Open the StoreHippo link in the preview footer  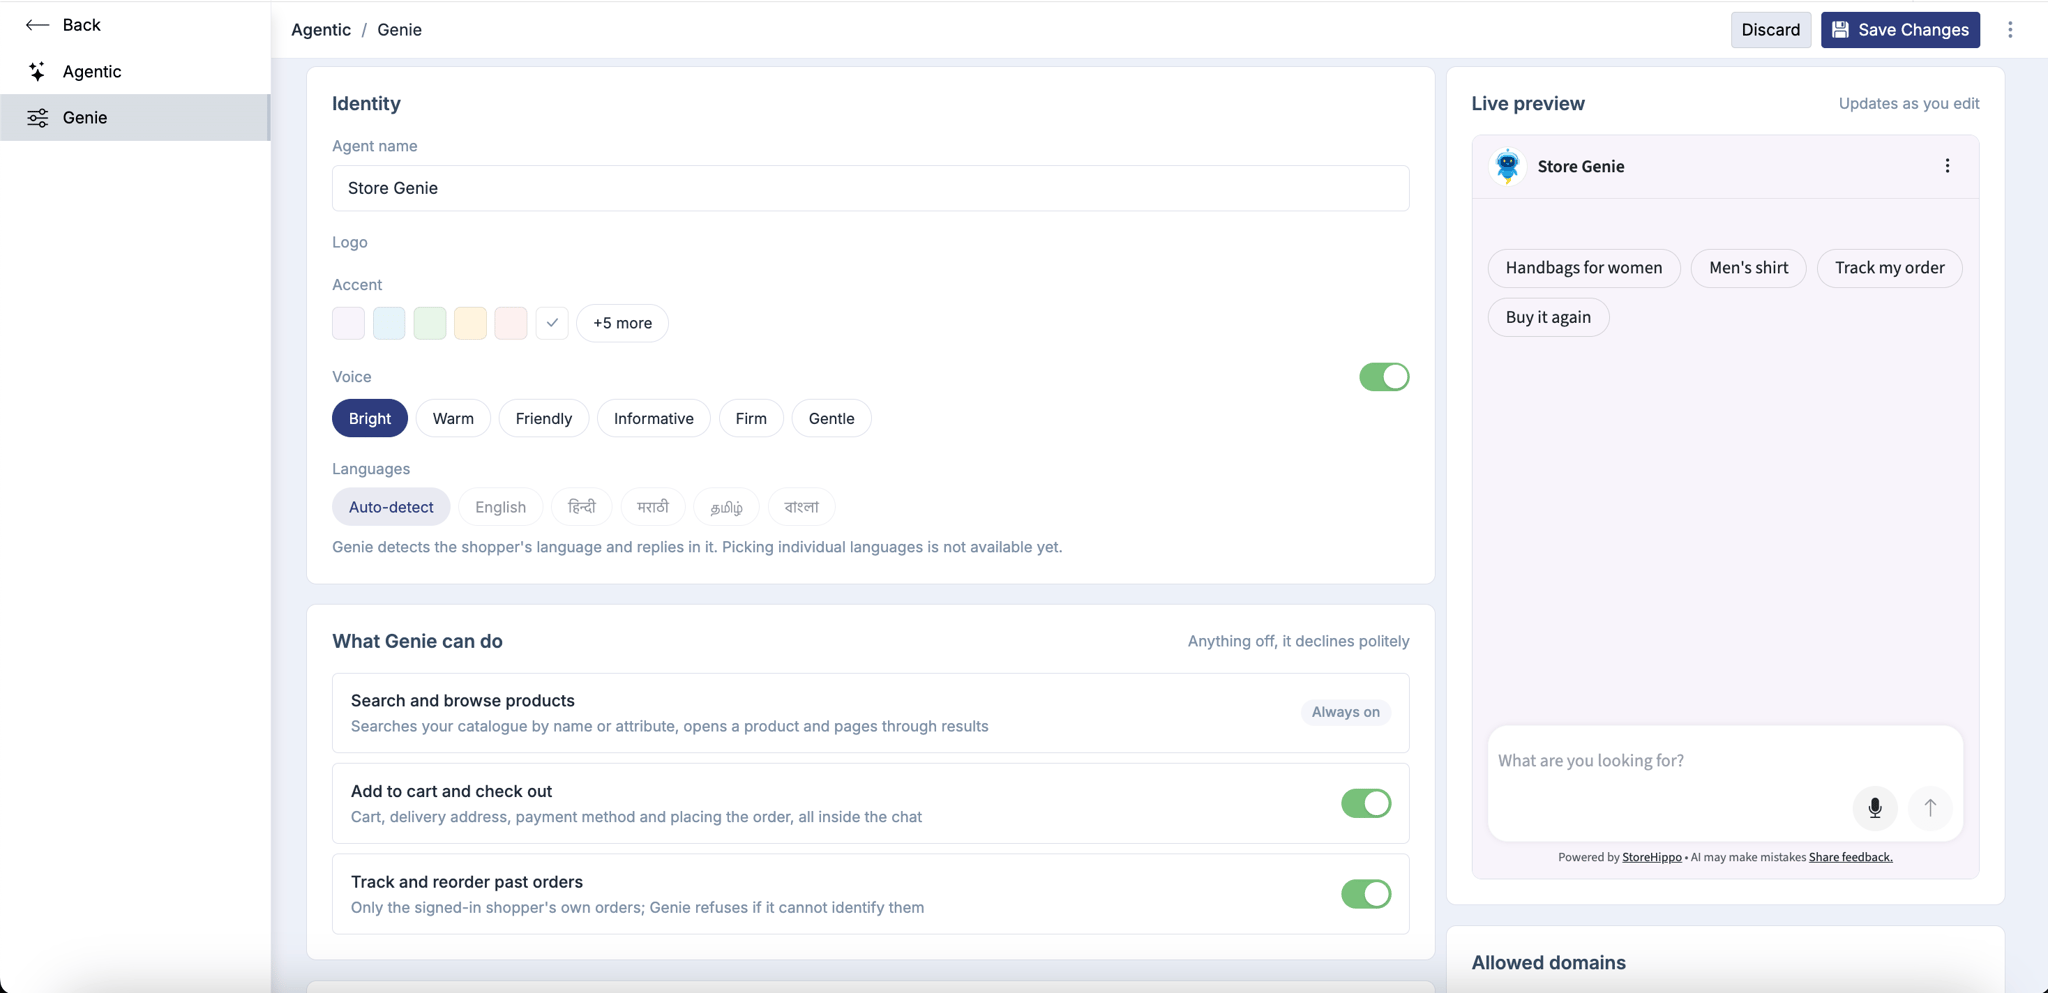(x=1652, y=857)
